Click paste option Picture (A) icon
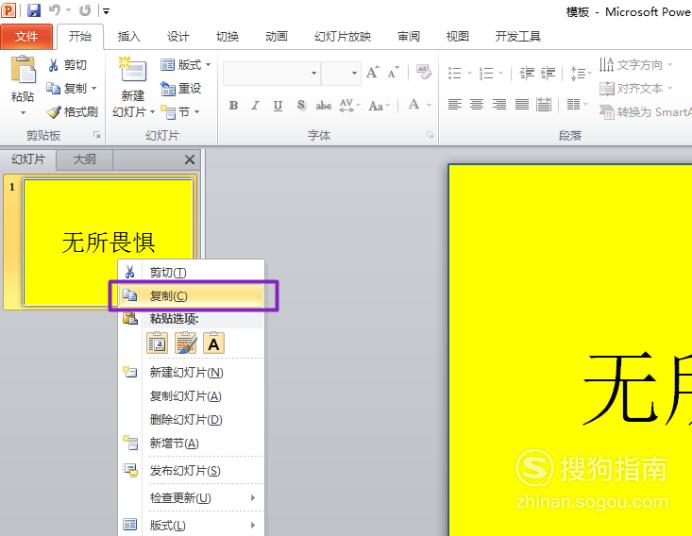 [214, 344]
